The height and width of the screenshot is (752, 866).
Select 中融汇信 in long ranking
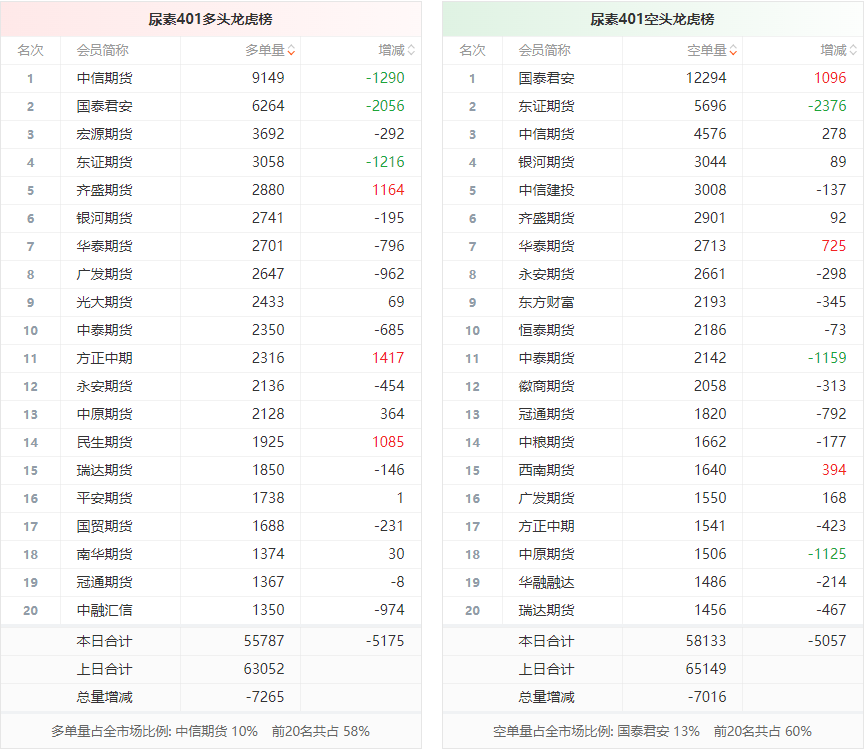click(x=104, y=610)
